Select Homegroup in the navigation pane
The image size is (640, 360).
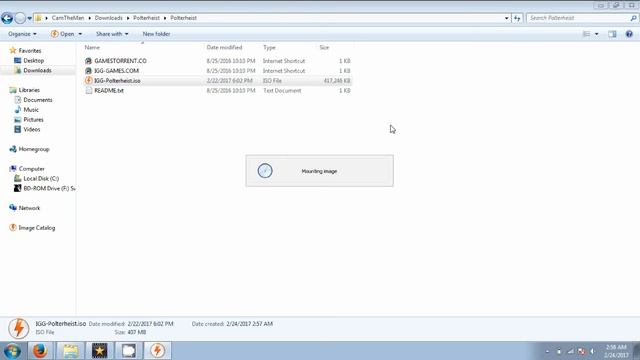click(34, 149)
